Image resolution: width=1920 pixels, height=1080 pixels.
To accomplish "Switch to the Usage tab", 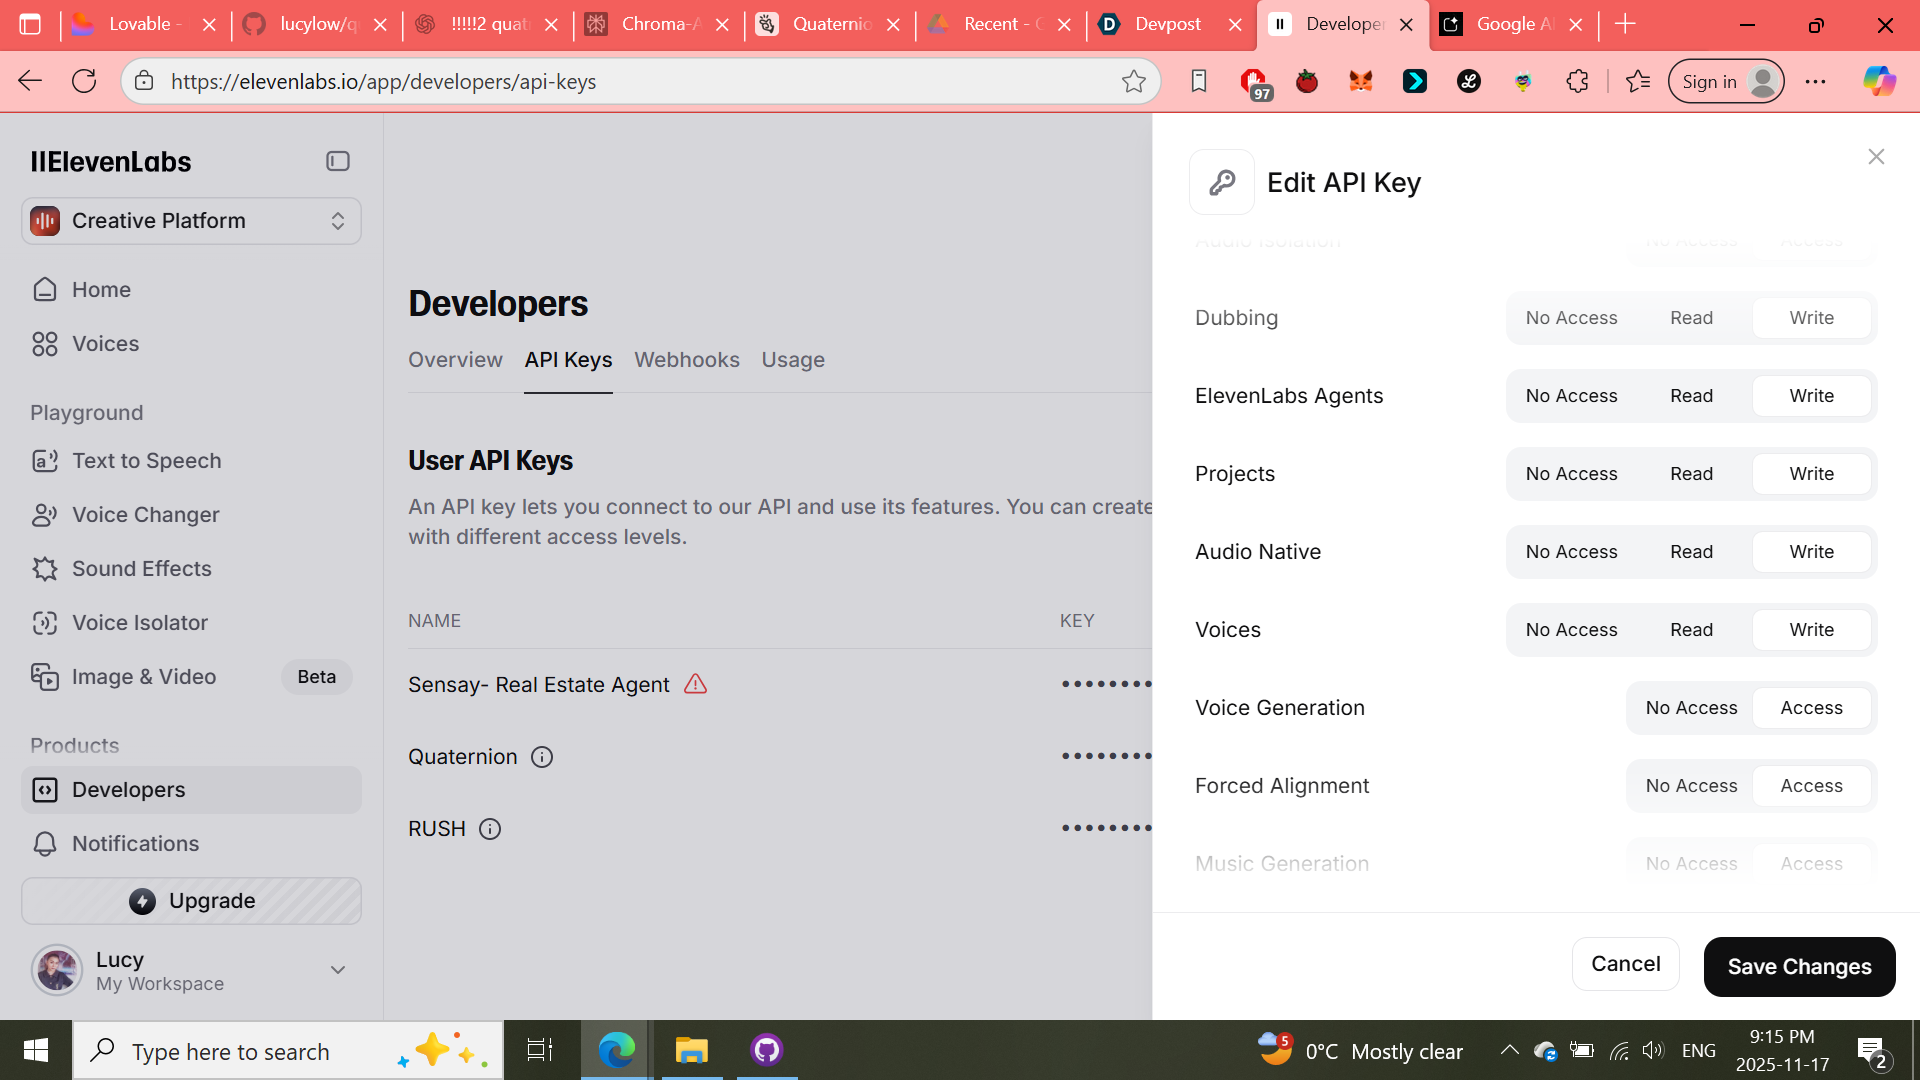I will click(792, 360).
